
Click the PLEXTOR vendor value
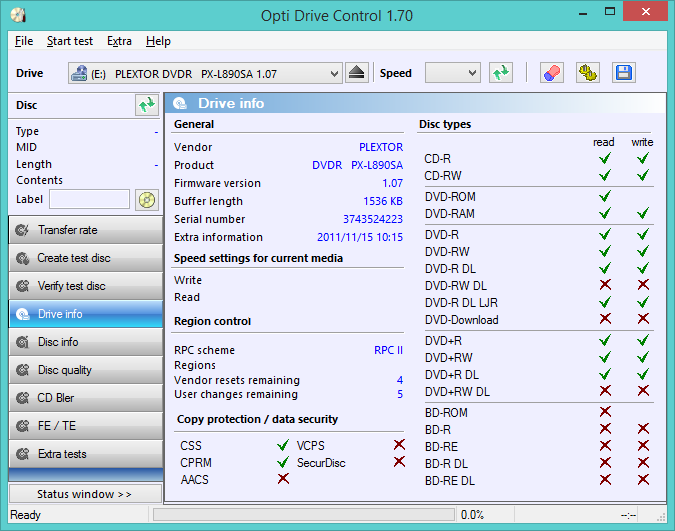point(381,147)
